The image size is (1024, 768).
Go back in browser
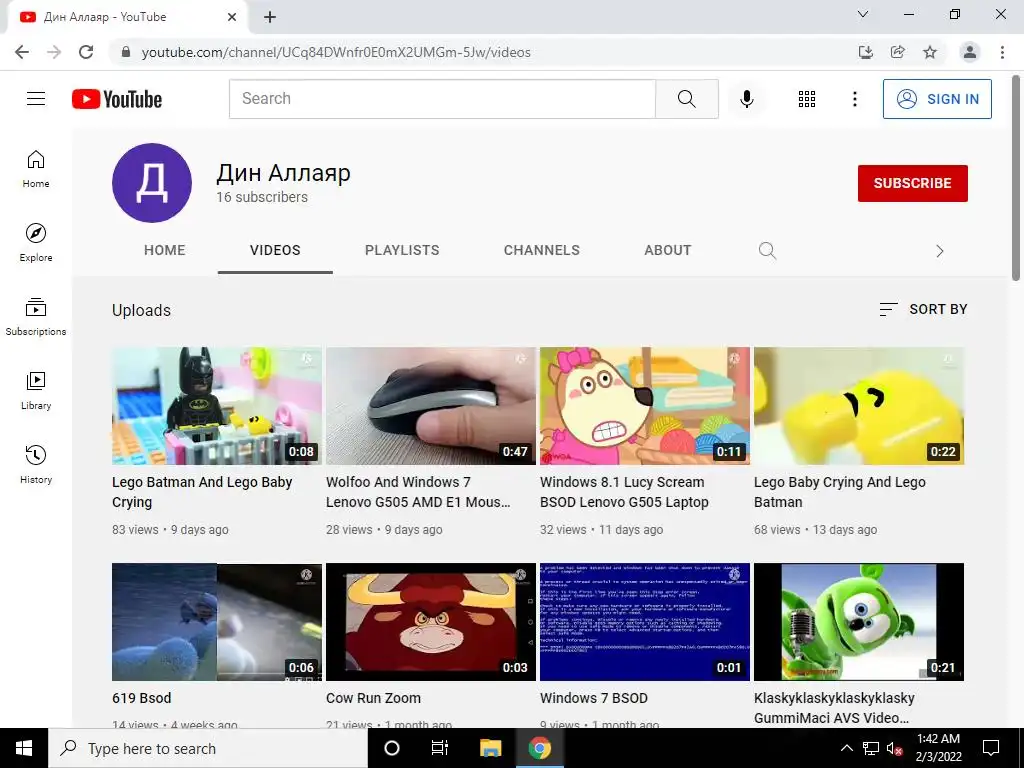click(x=22, y=52)
